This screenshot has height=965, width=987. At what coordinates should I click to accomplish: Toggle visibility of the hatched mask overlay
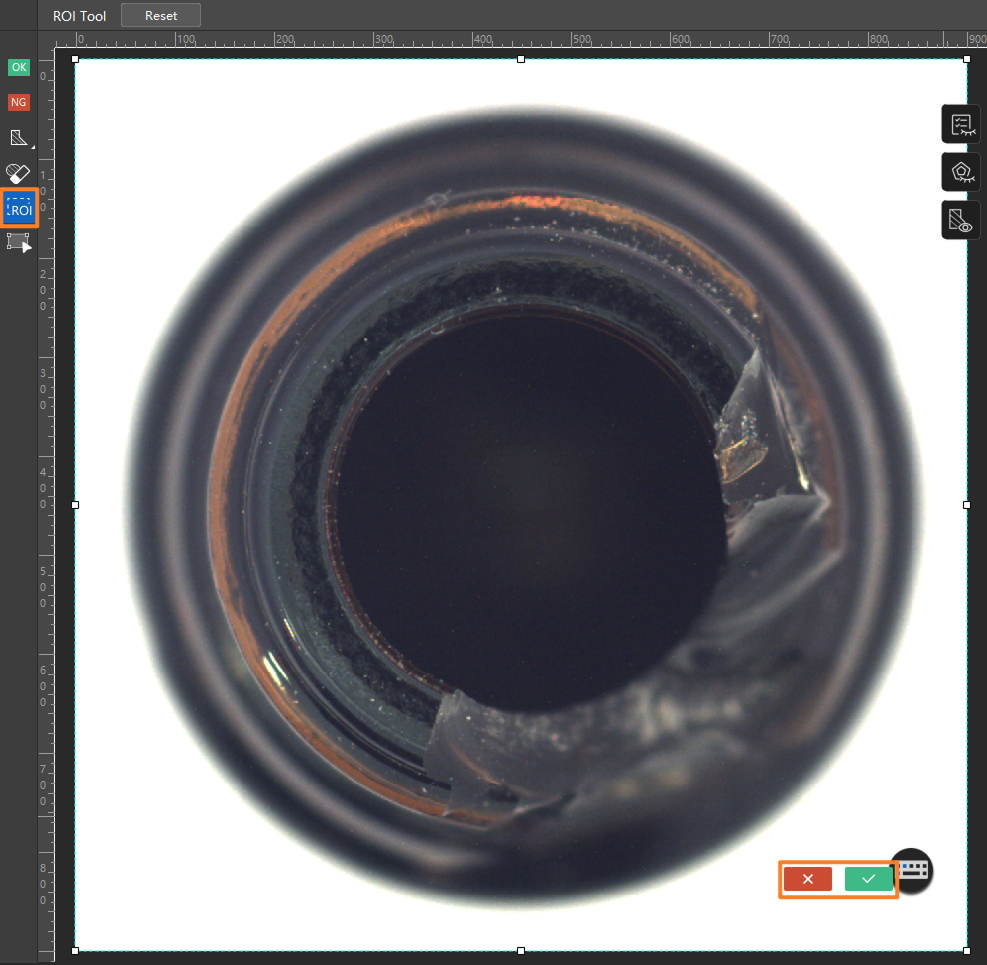pos(961,220)
